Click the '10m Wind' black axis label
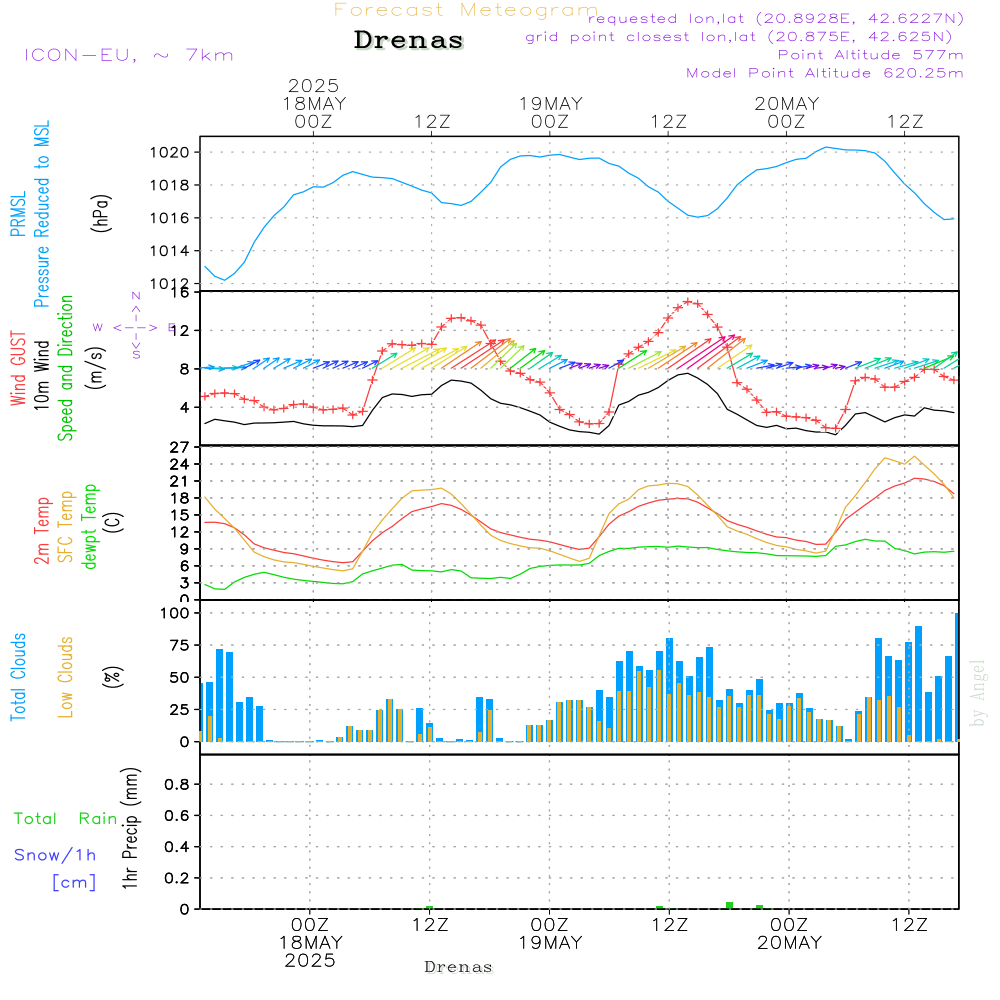Screen dimensions: 1000x1000 tap(41, 375)
